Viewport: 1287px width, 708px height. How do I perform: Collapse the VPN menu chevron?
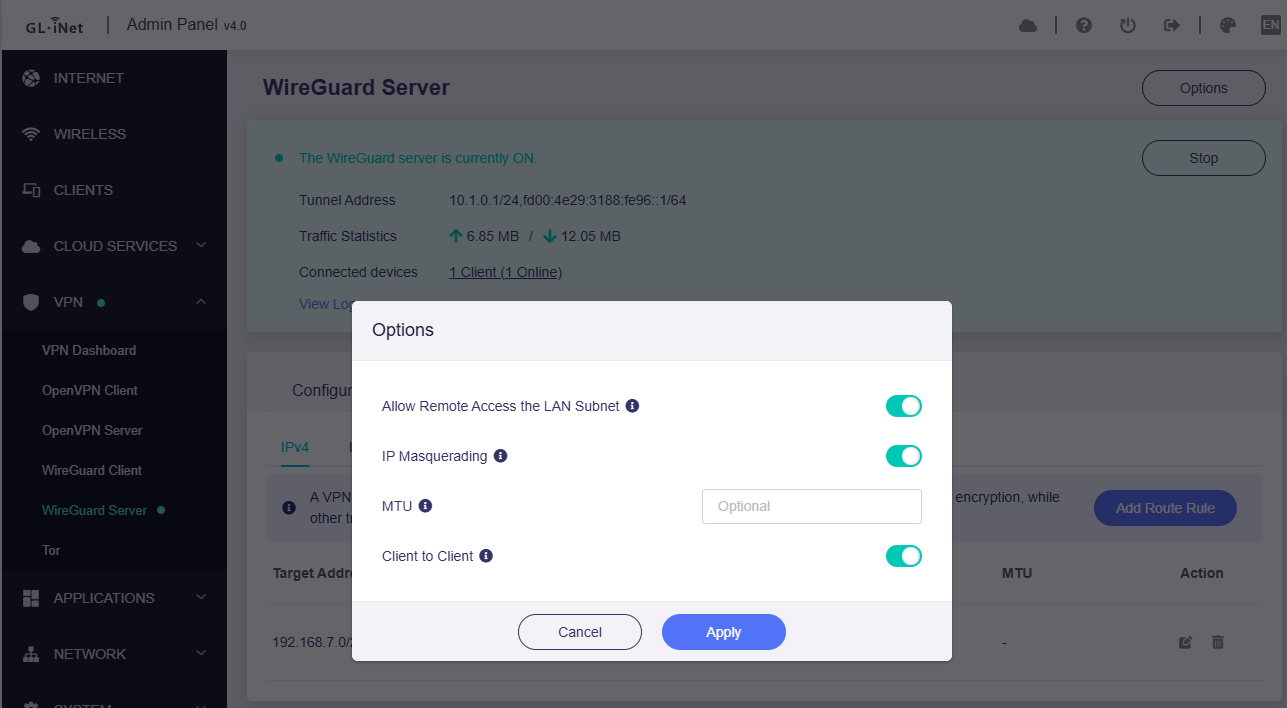click(201, 301)
